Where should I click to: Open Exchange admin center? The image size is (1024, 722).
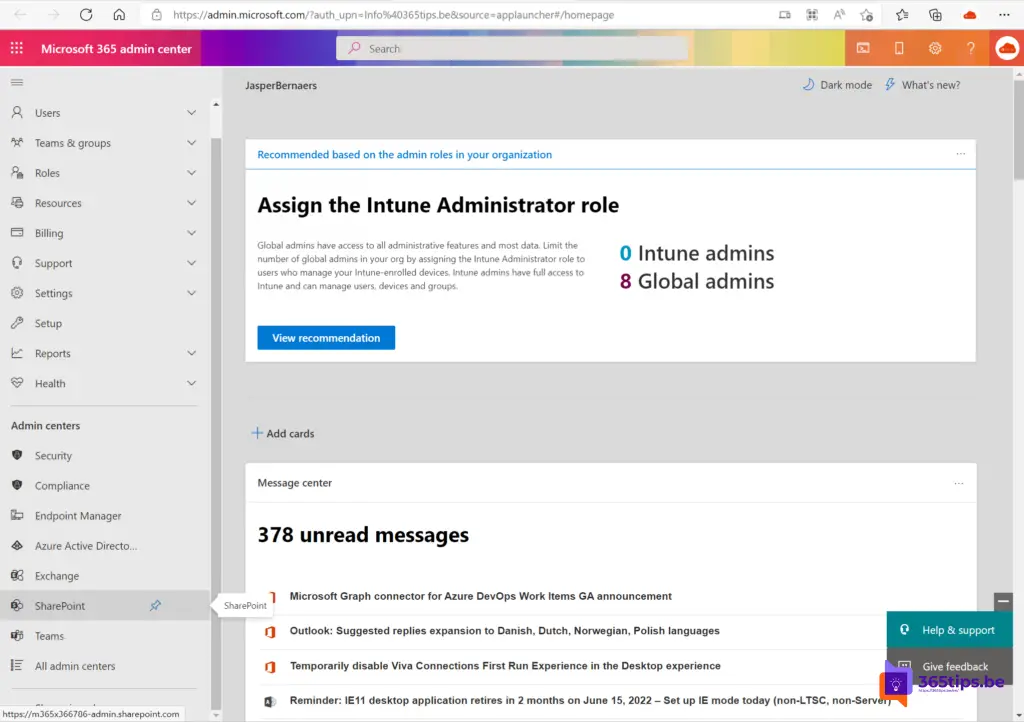coord(57,576)
